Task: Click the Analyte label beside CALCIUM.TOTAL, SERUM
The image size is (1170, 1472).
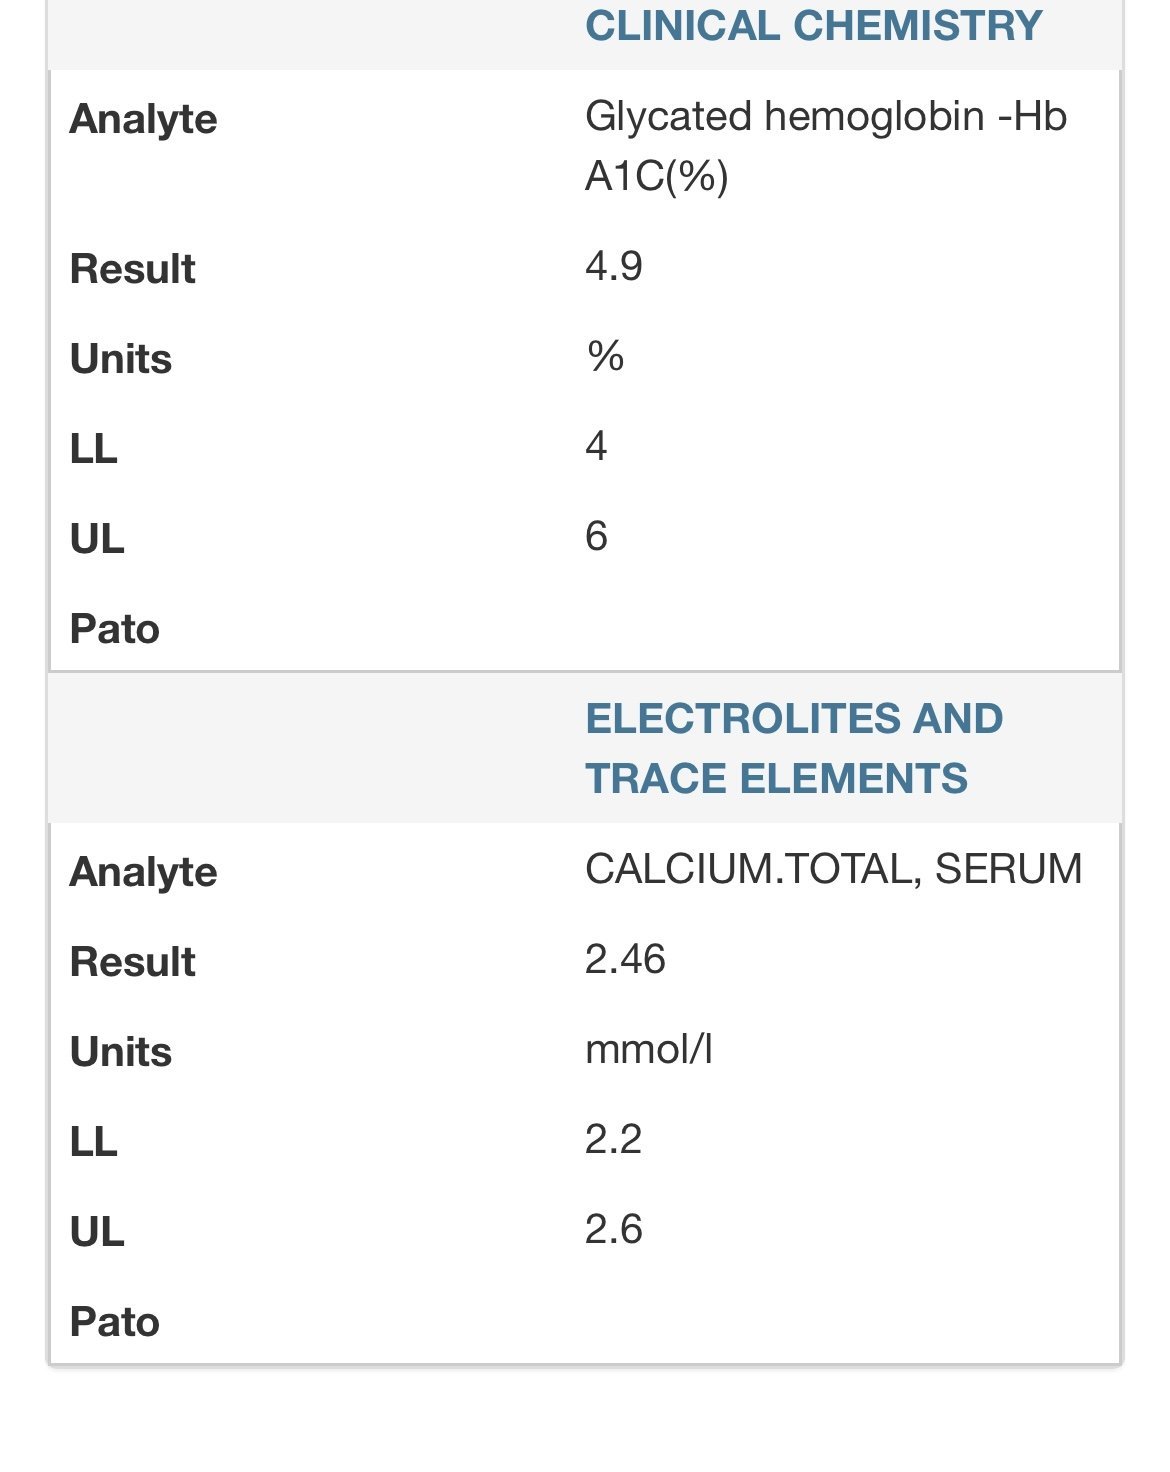Action: tap(143, 872)
